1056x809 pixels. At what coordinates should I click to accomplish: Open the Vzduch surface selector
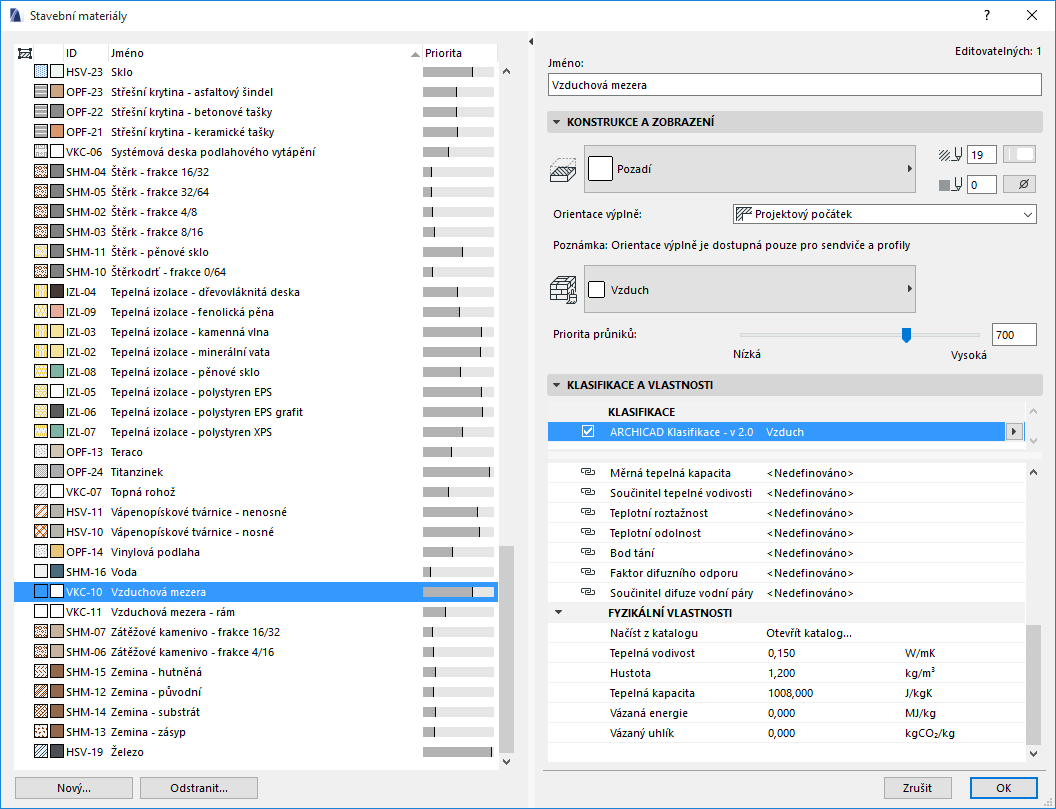[x=750, y=290]
